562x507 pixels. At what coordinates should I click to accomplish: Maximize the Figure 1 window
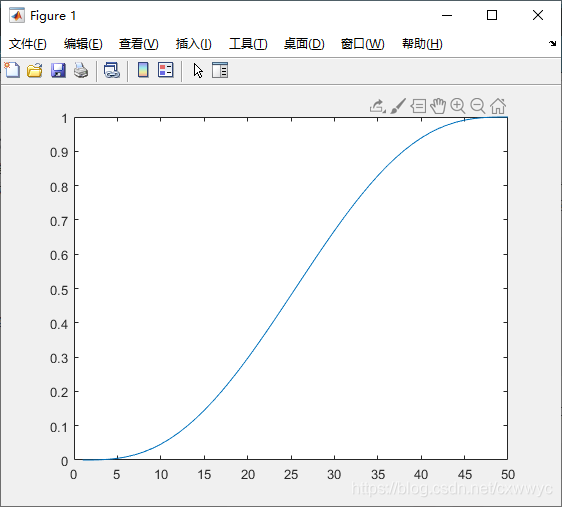point(492,15)
